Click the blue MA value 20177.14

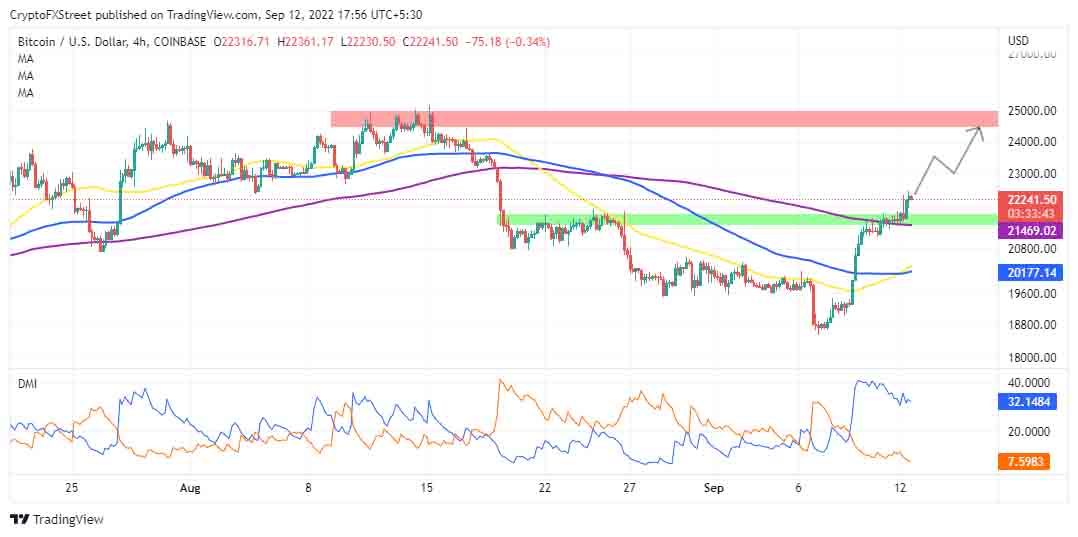point(1031,273)
